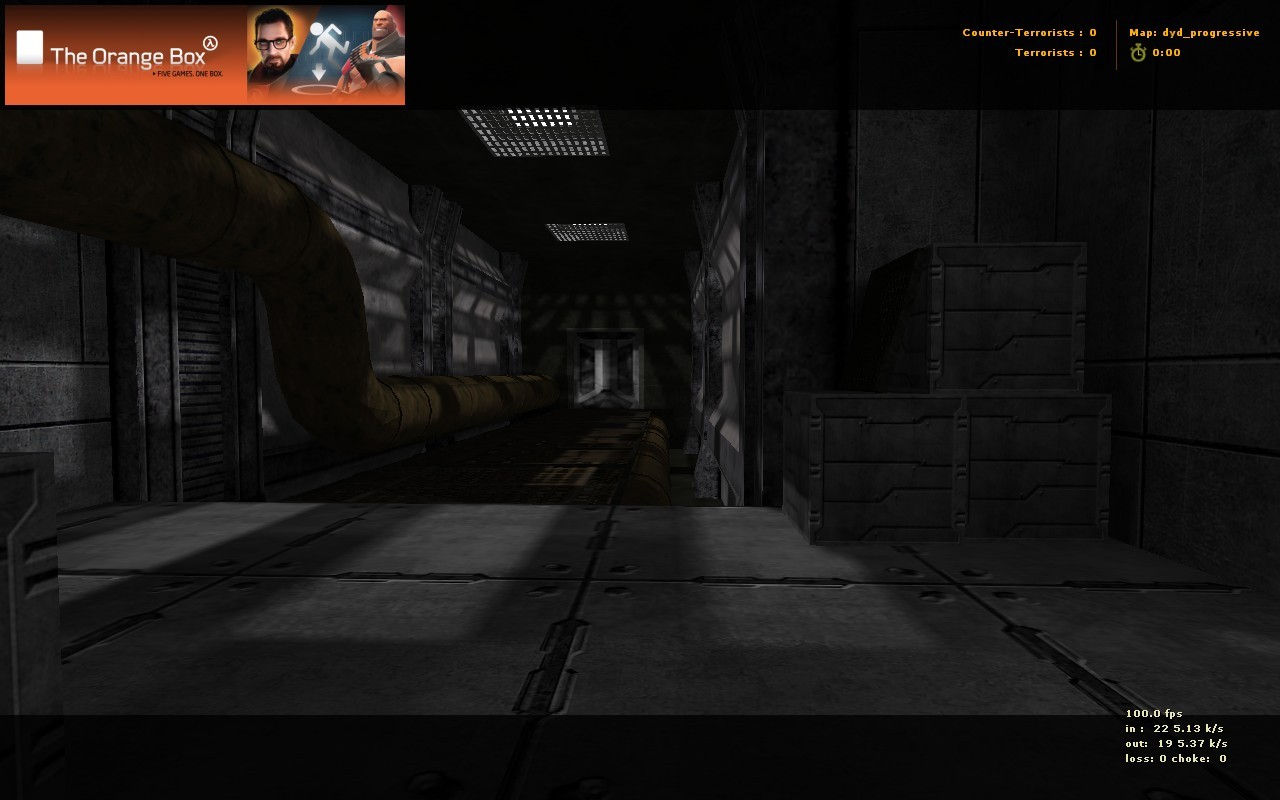Click the net graph outgoing rate line
This screenshot has width=1280, height=800.
click(1176, 744)
